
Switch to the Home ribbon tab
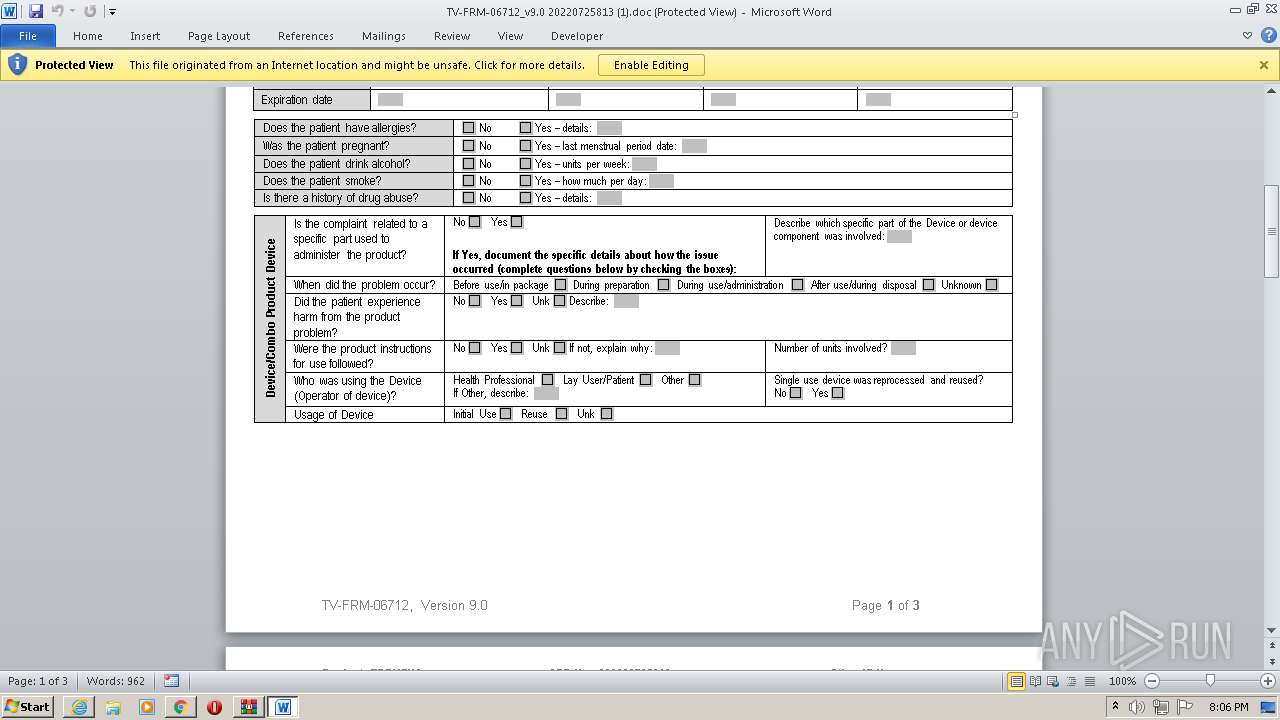(x=88, y=36)
